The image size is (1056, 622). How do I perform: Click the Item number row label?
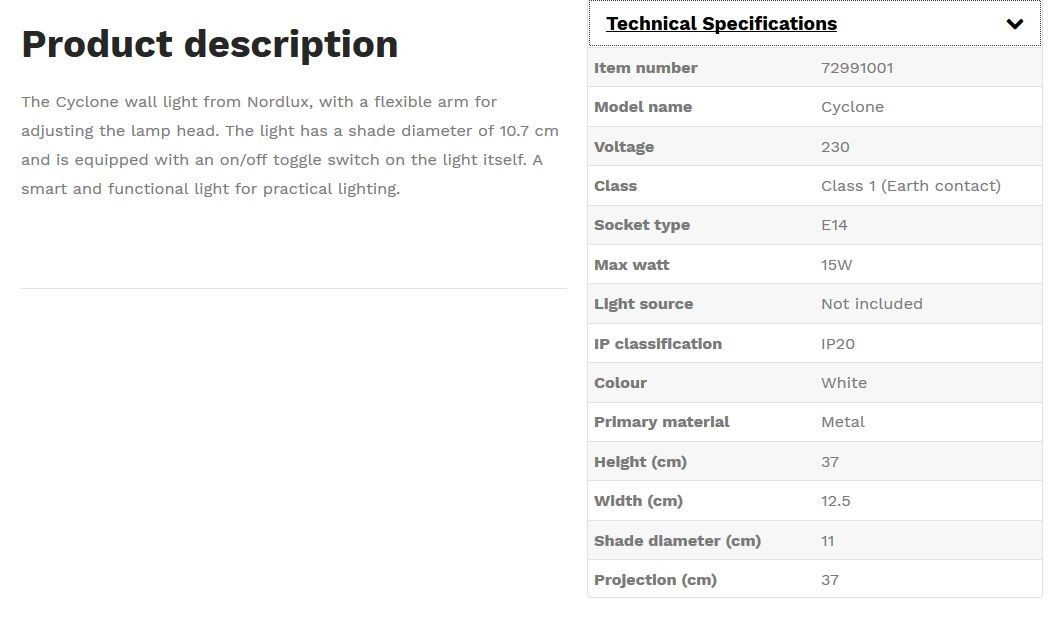click(645, 68)
